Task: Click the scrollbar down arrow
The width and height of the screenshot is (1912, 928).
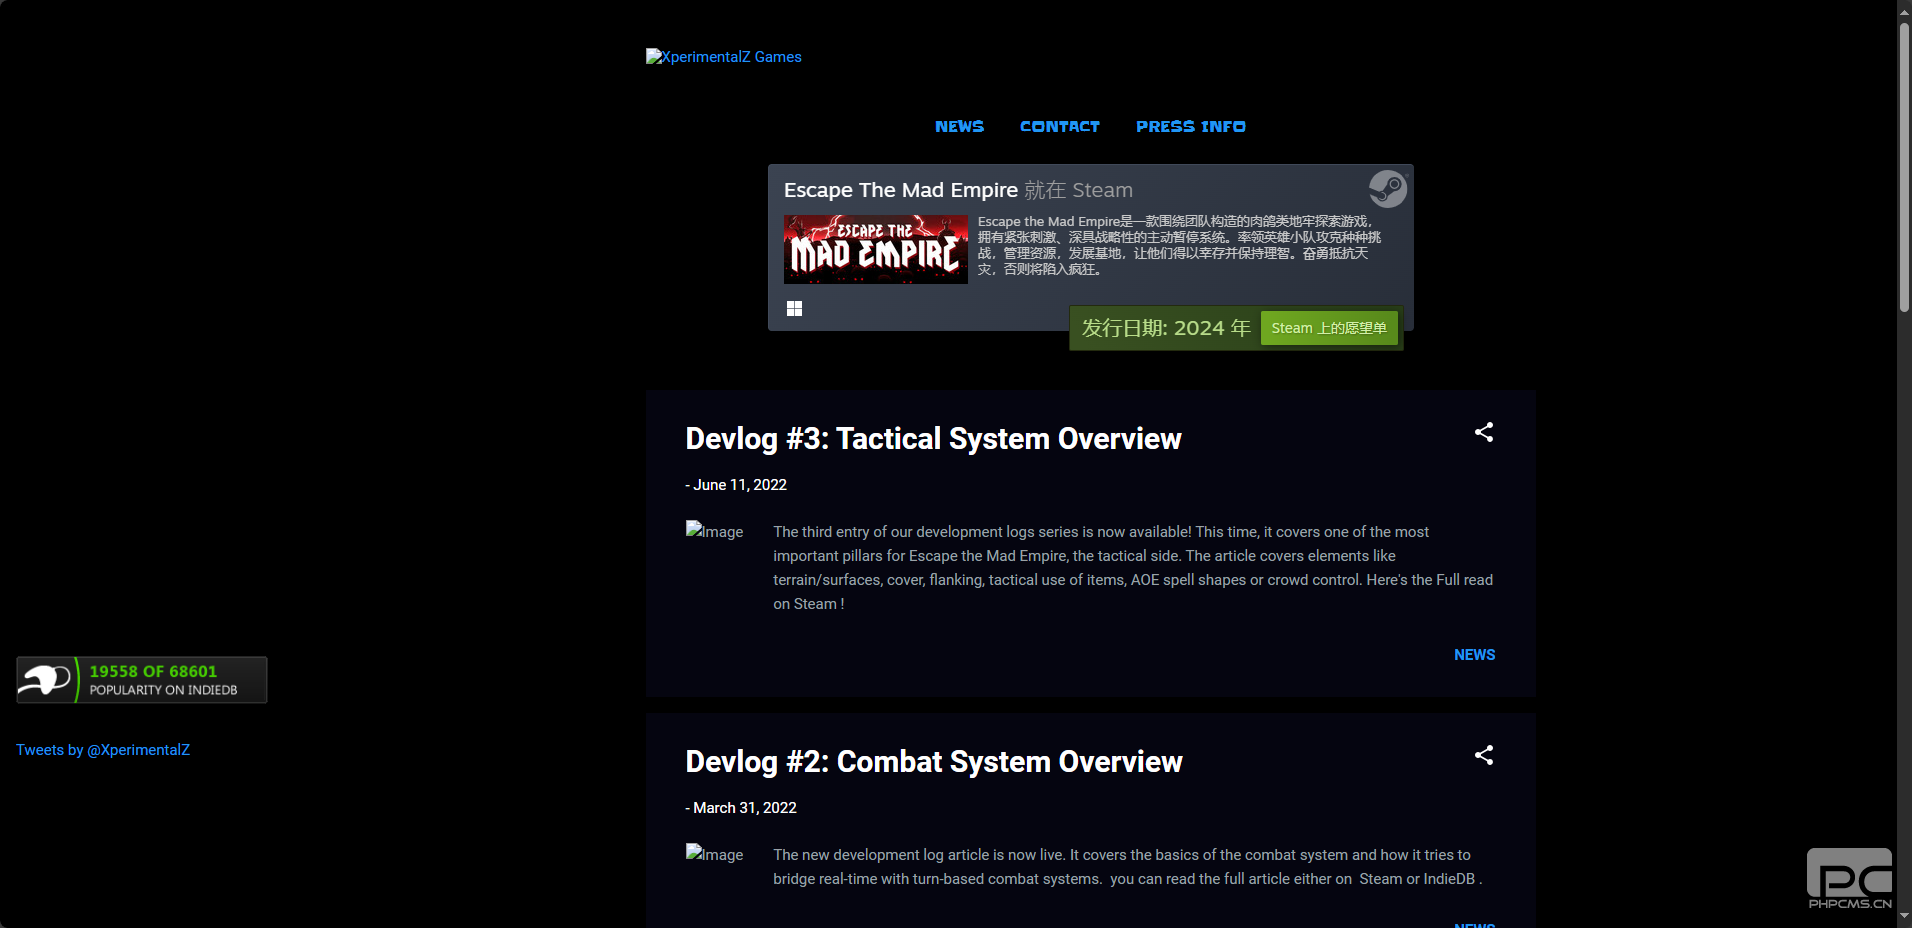Action: point(1904,917)
